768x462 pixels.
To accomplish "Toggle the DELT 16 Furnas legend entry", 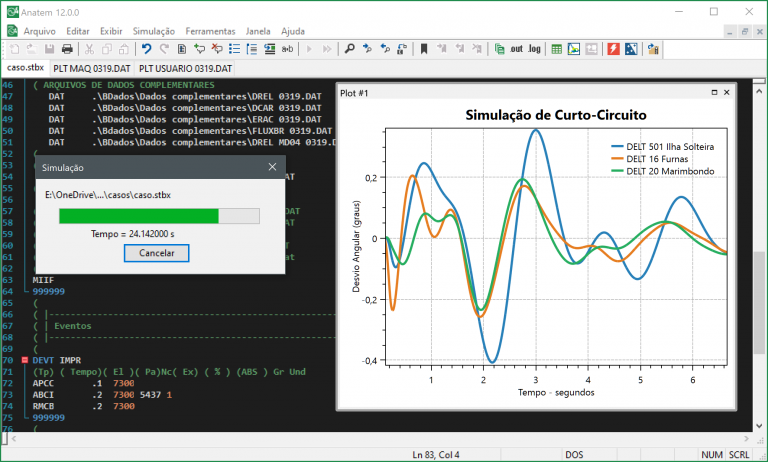I will click(657, 159).
